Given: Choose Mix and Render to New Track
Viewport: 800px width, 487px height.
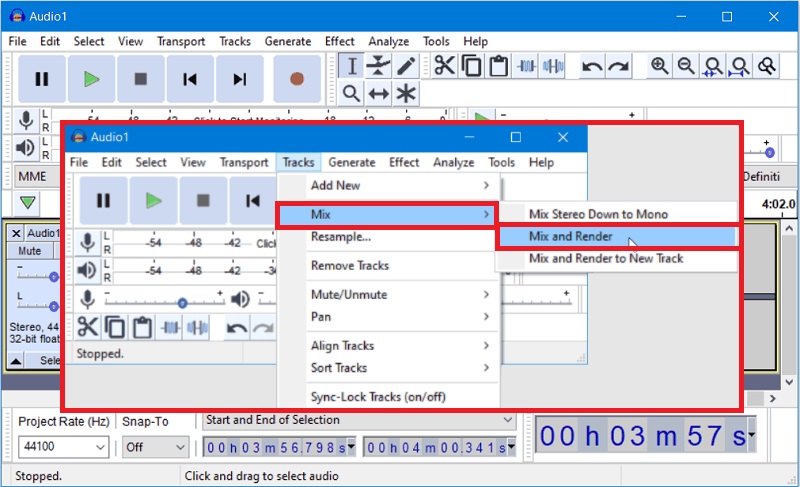Looking at the screenshot, I should point(616,259).
